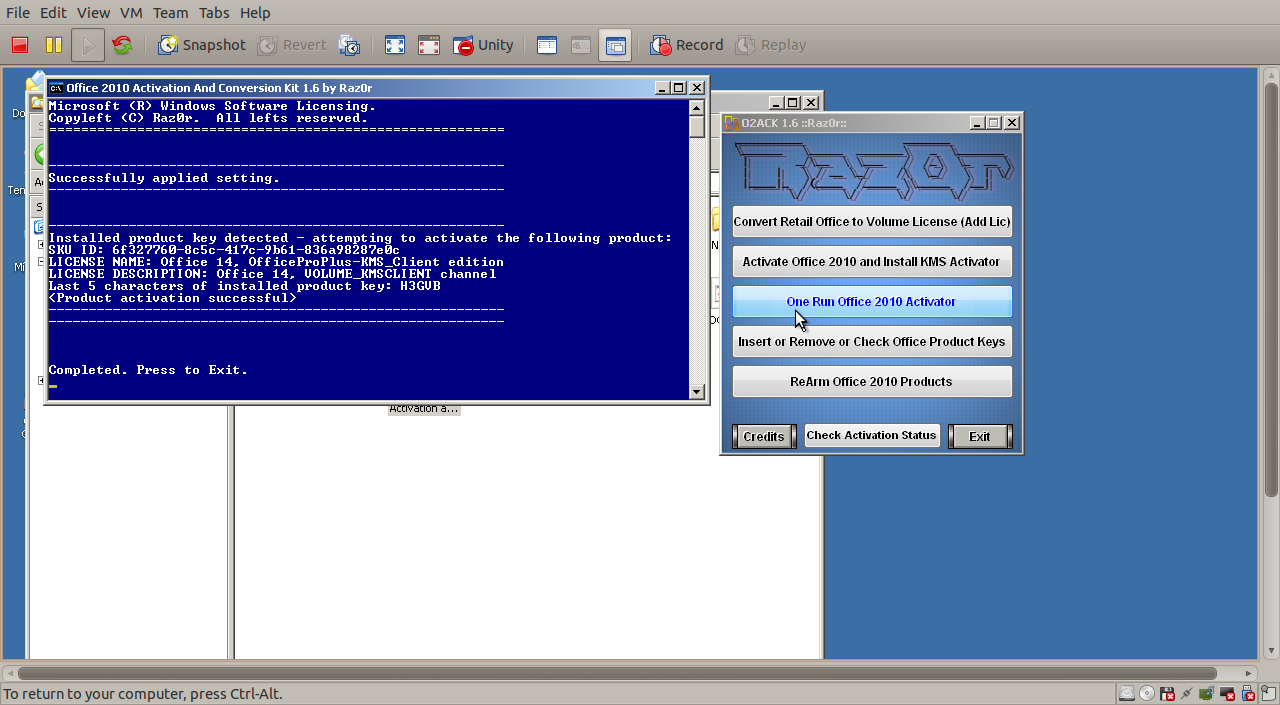Click the Check Activation Status button
Viewport: 1280px width, 705px height.
[872, 436]
